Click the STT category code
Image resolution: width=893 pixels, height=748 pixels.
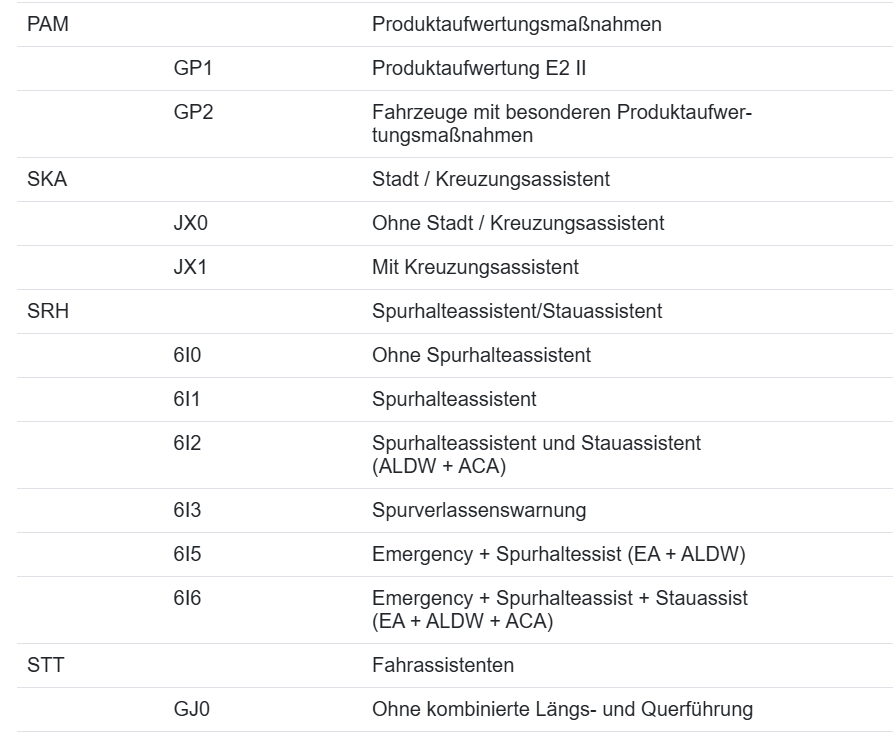[46, 665]
